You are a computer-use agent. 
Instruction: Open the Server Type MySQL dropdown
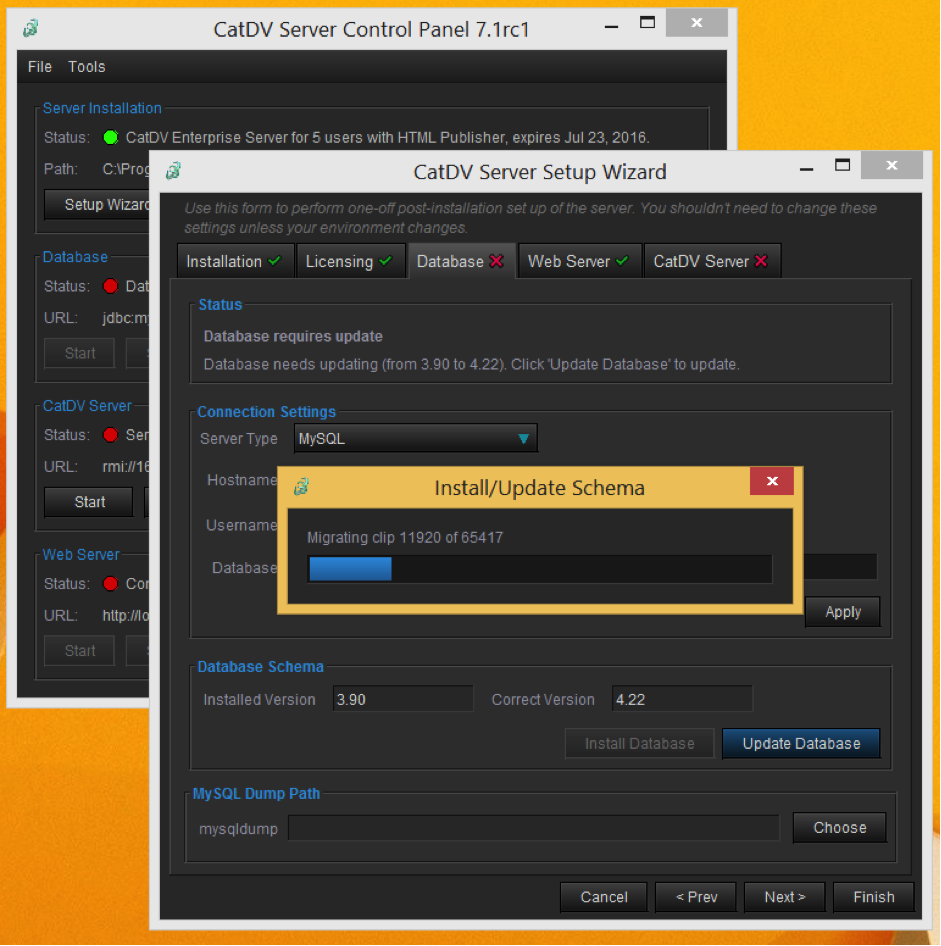click(416, 438)
